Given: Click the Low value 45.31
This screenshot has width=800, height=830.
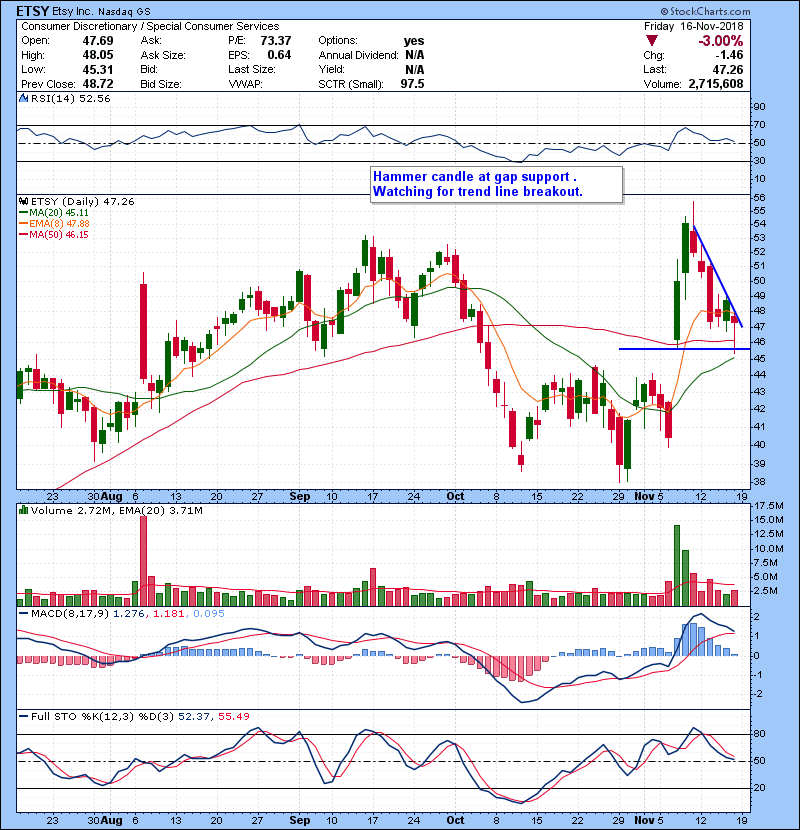Looking at the screenshot, I should pyautogui.click(x=97, y=69).
